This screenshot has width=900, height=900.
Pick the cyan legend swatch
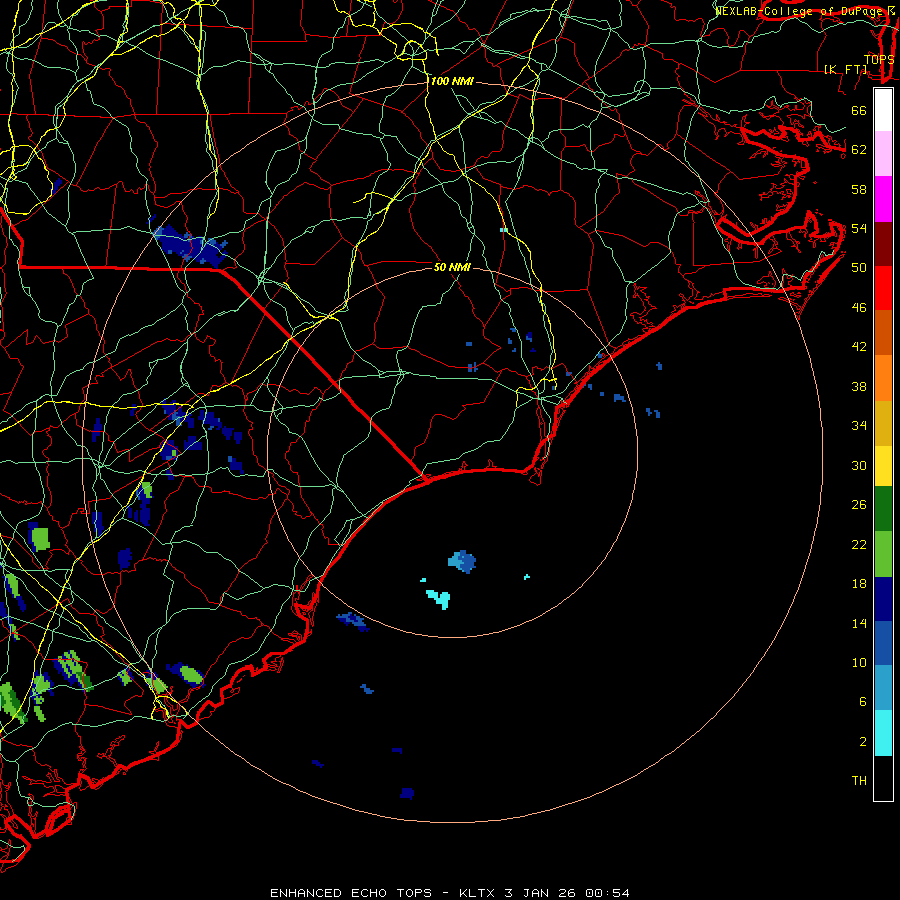pos(883,733)
